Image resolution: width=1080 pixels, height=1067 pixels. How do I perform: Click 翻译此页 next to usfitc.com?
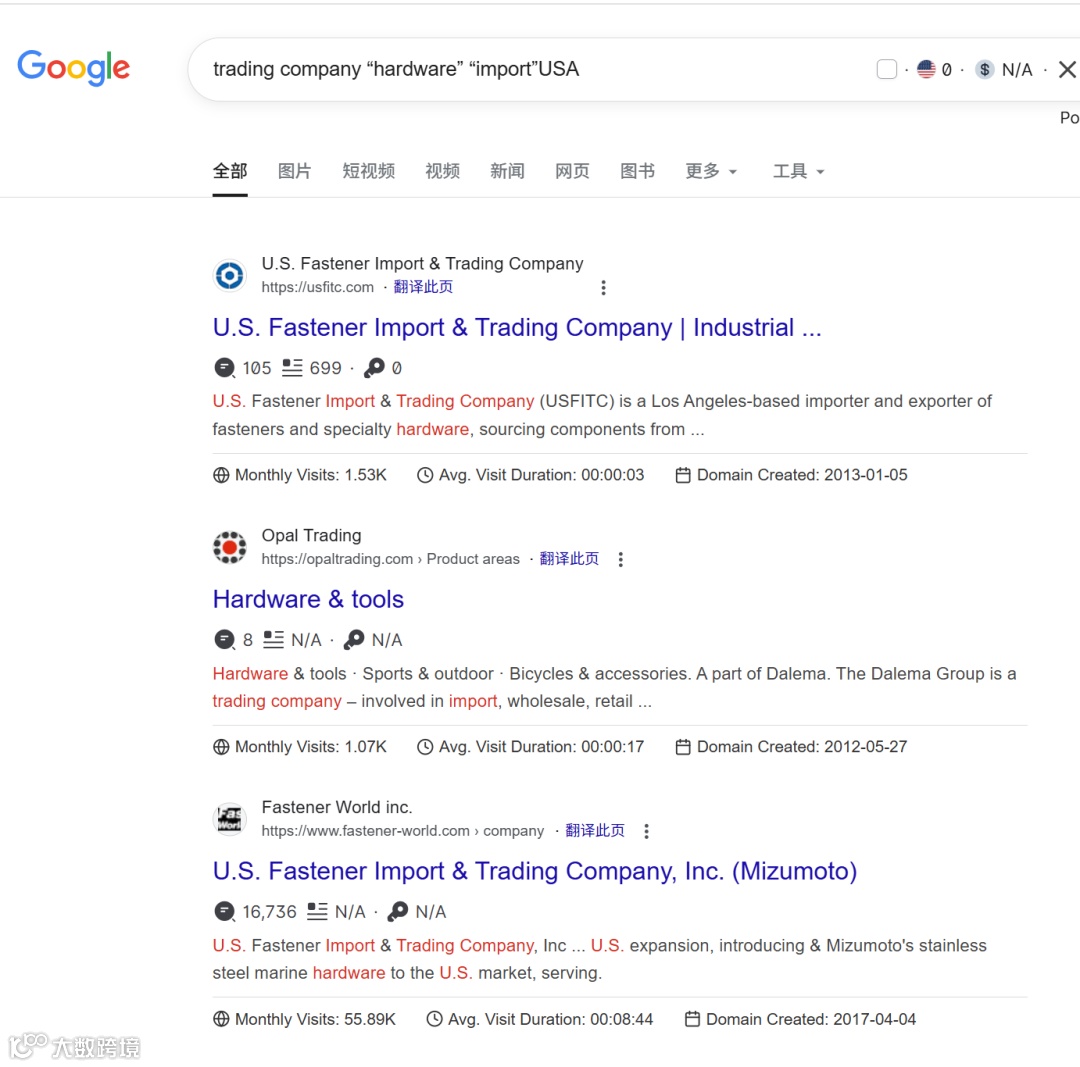423,287
